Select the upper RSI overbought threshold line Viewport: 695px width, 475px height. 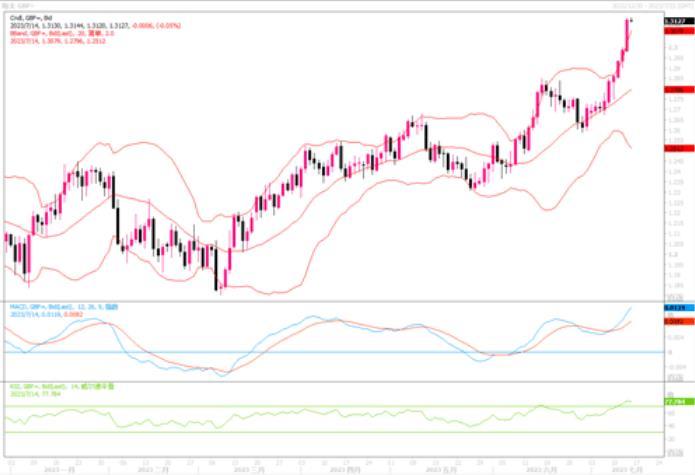pyautogui.click(x=320, y=407)
